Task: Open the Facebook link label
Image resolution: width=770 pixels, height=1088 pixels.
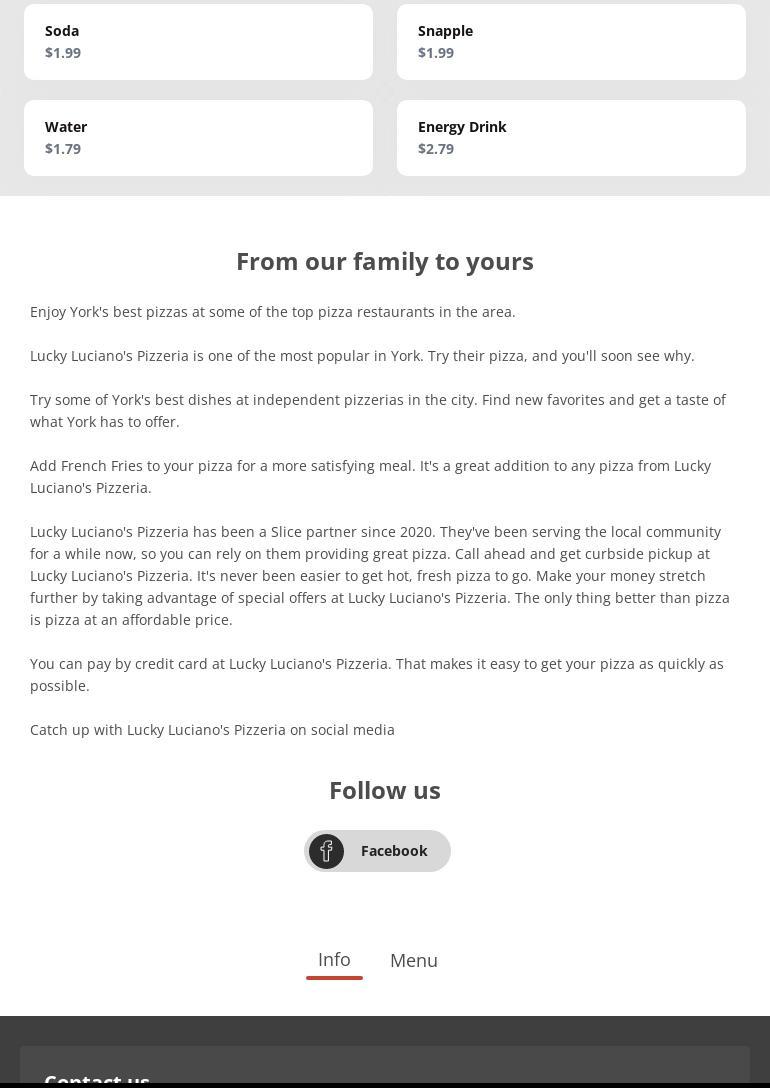Action: [394, 851]
